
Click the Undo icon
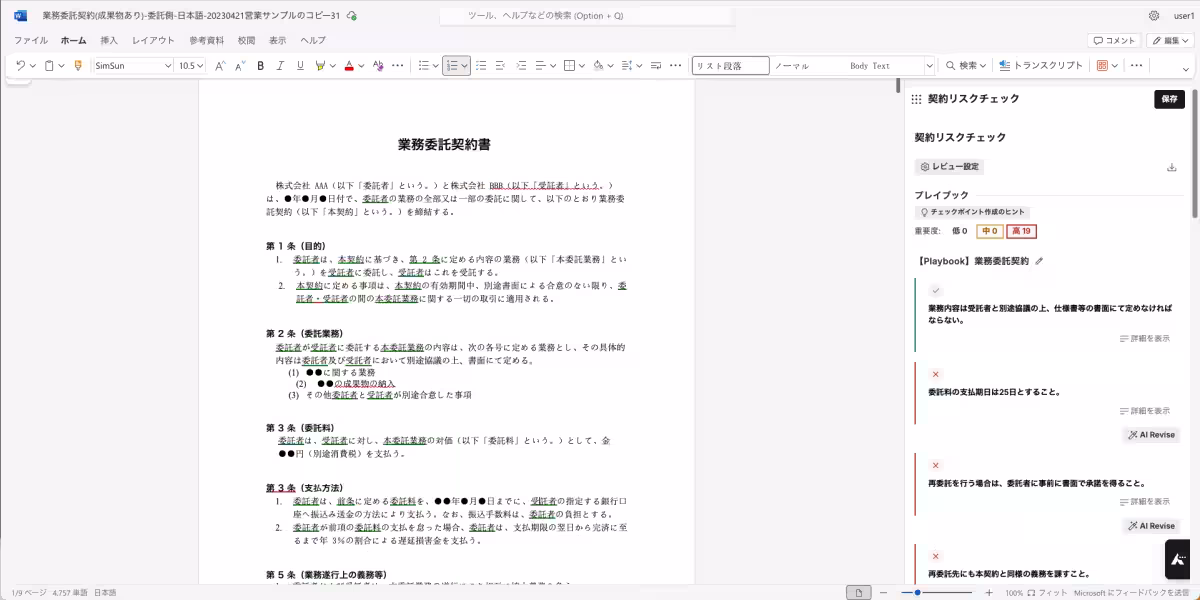coord(19,64)
